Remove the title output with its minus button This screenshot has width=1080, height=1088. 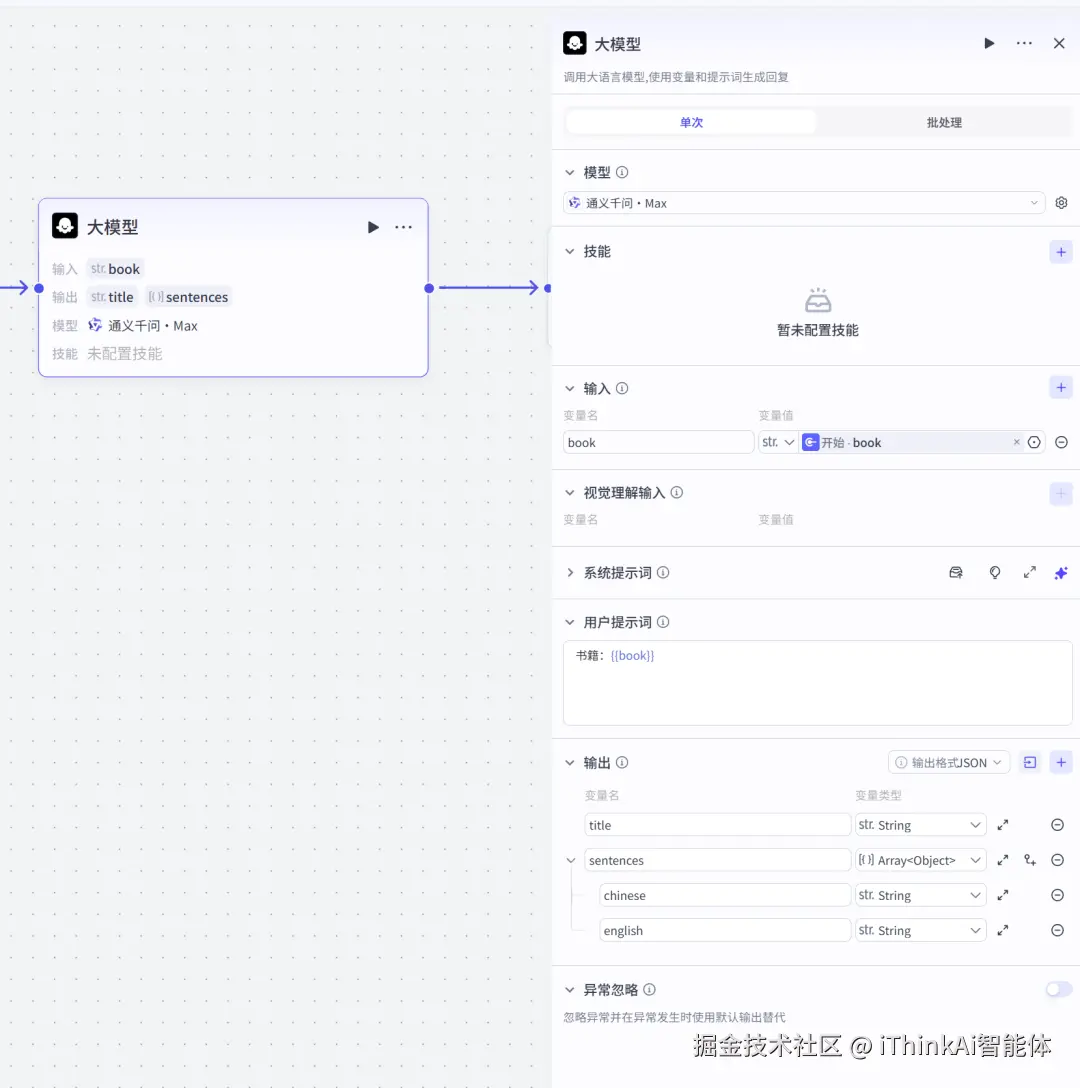[x=1057, y=824]
